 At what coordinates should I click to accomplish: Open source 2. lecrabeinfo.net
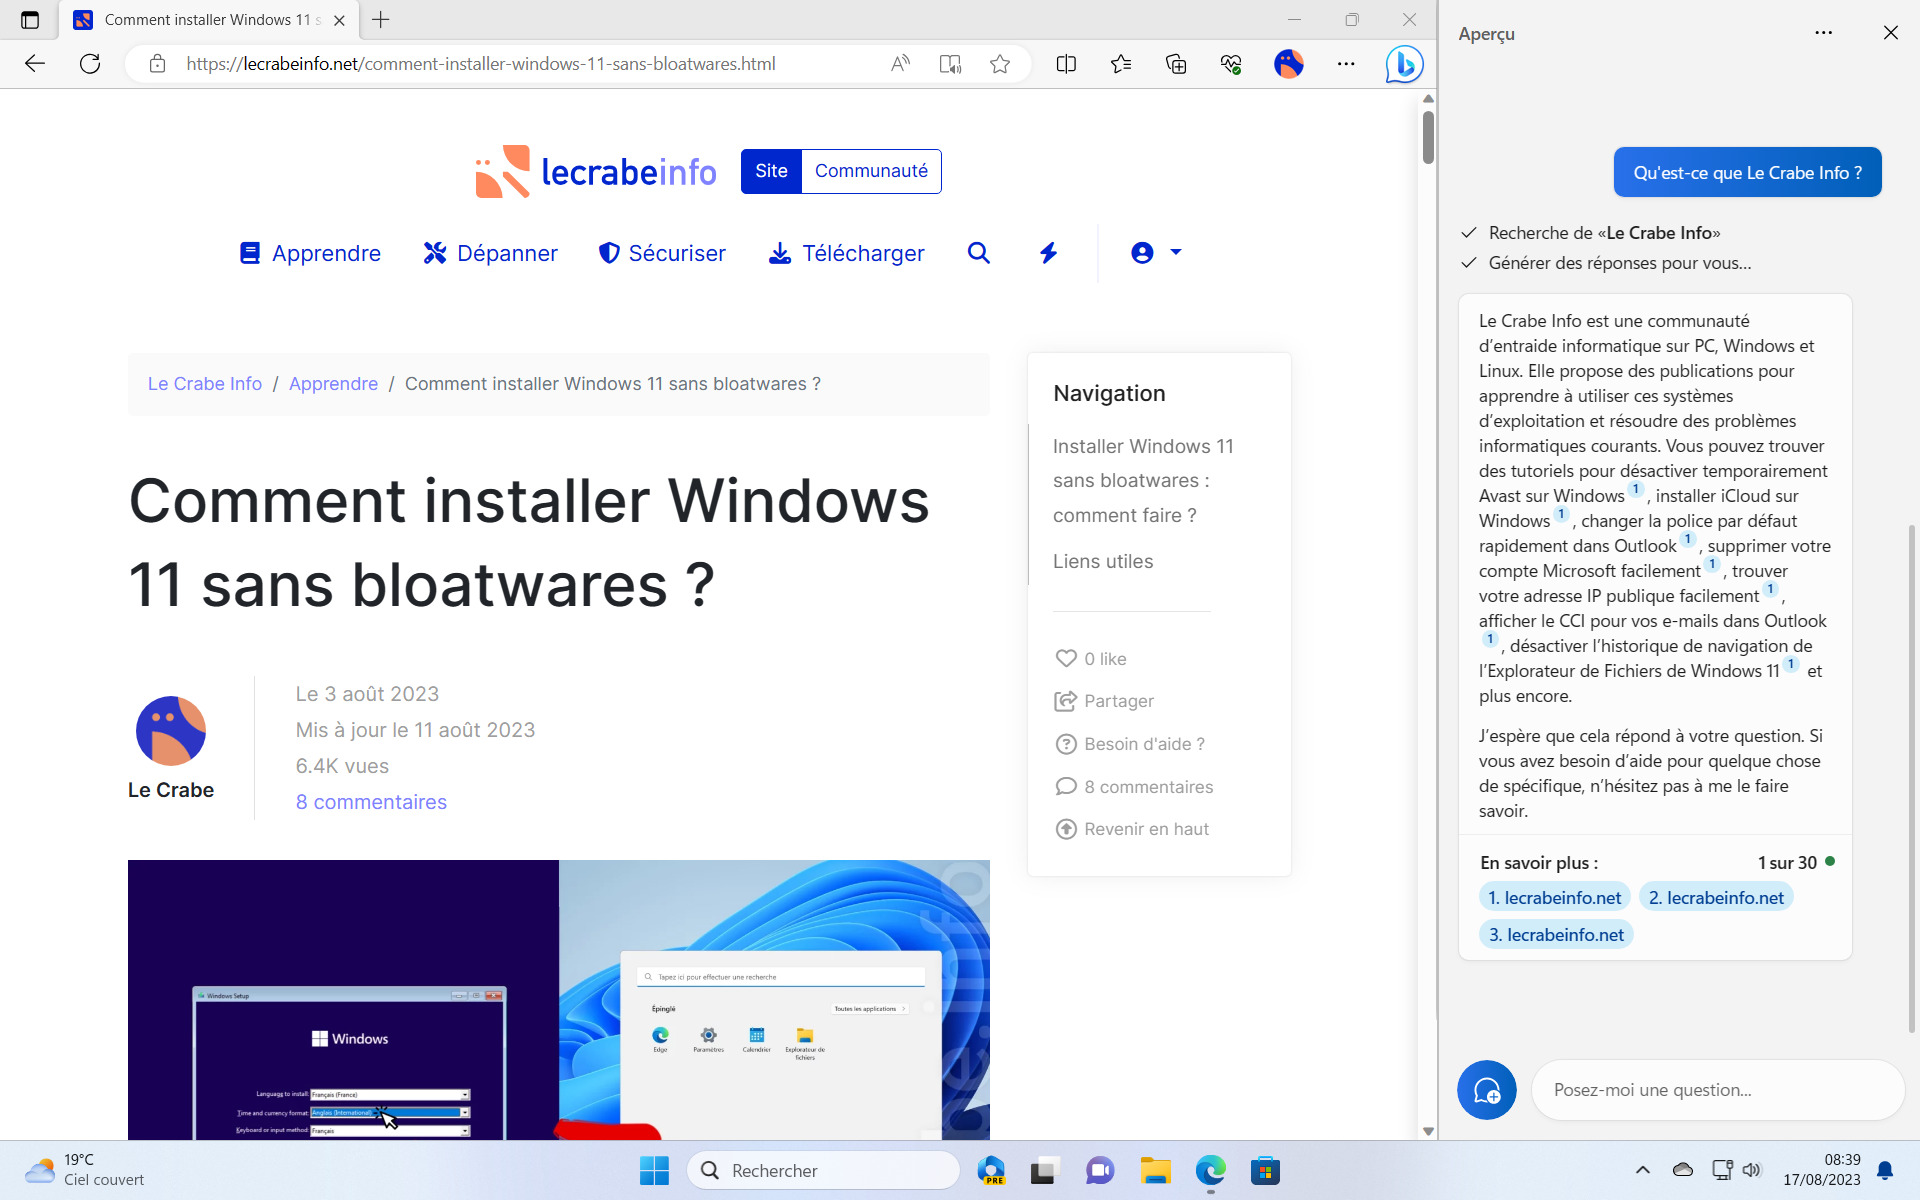[x=1716, y=898]
